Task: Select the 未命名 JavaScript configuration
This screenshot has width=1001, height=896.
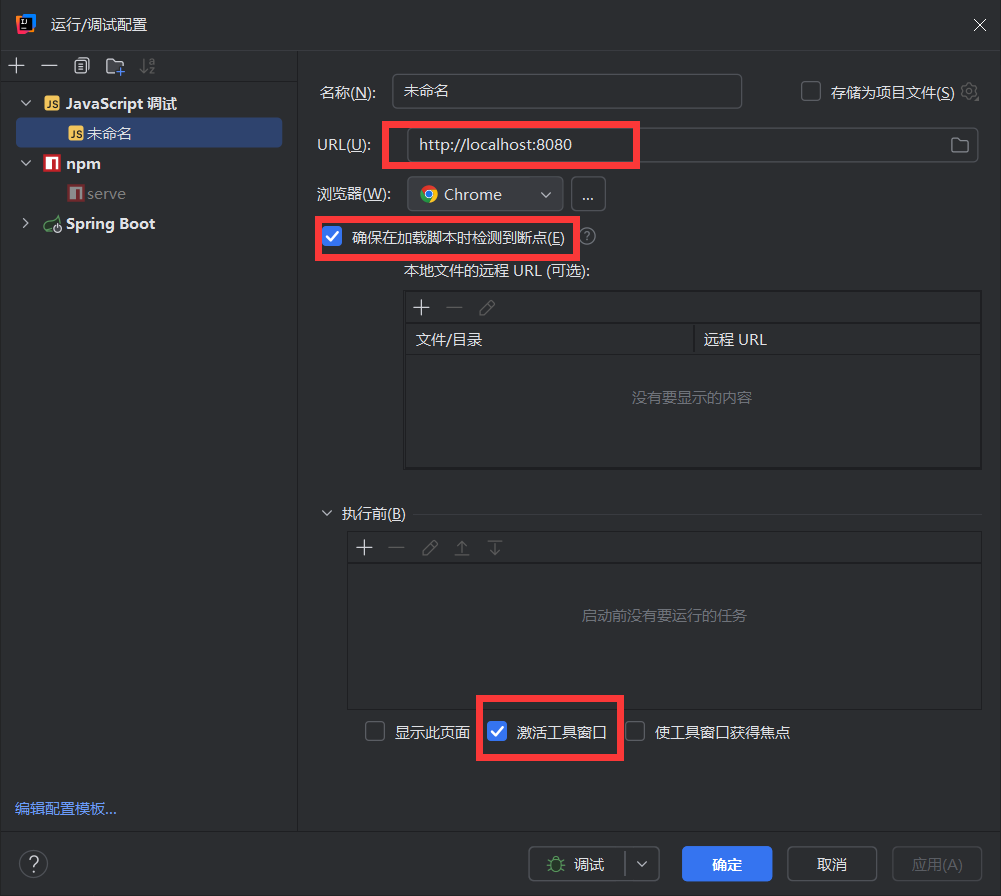Action: [x=149, y=133]
